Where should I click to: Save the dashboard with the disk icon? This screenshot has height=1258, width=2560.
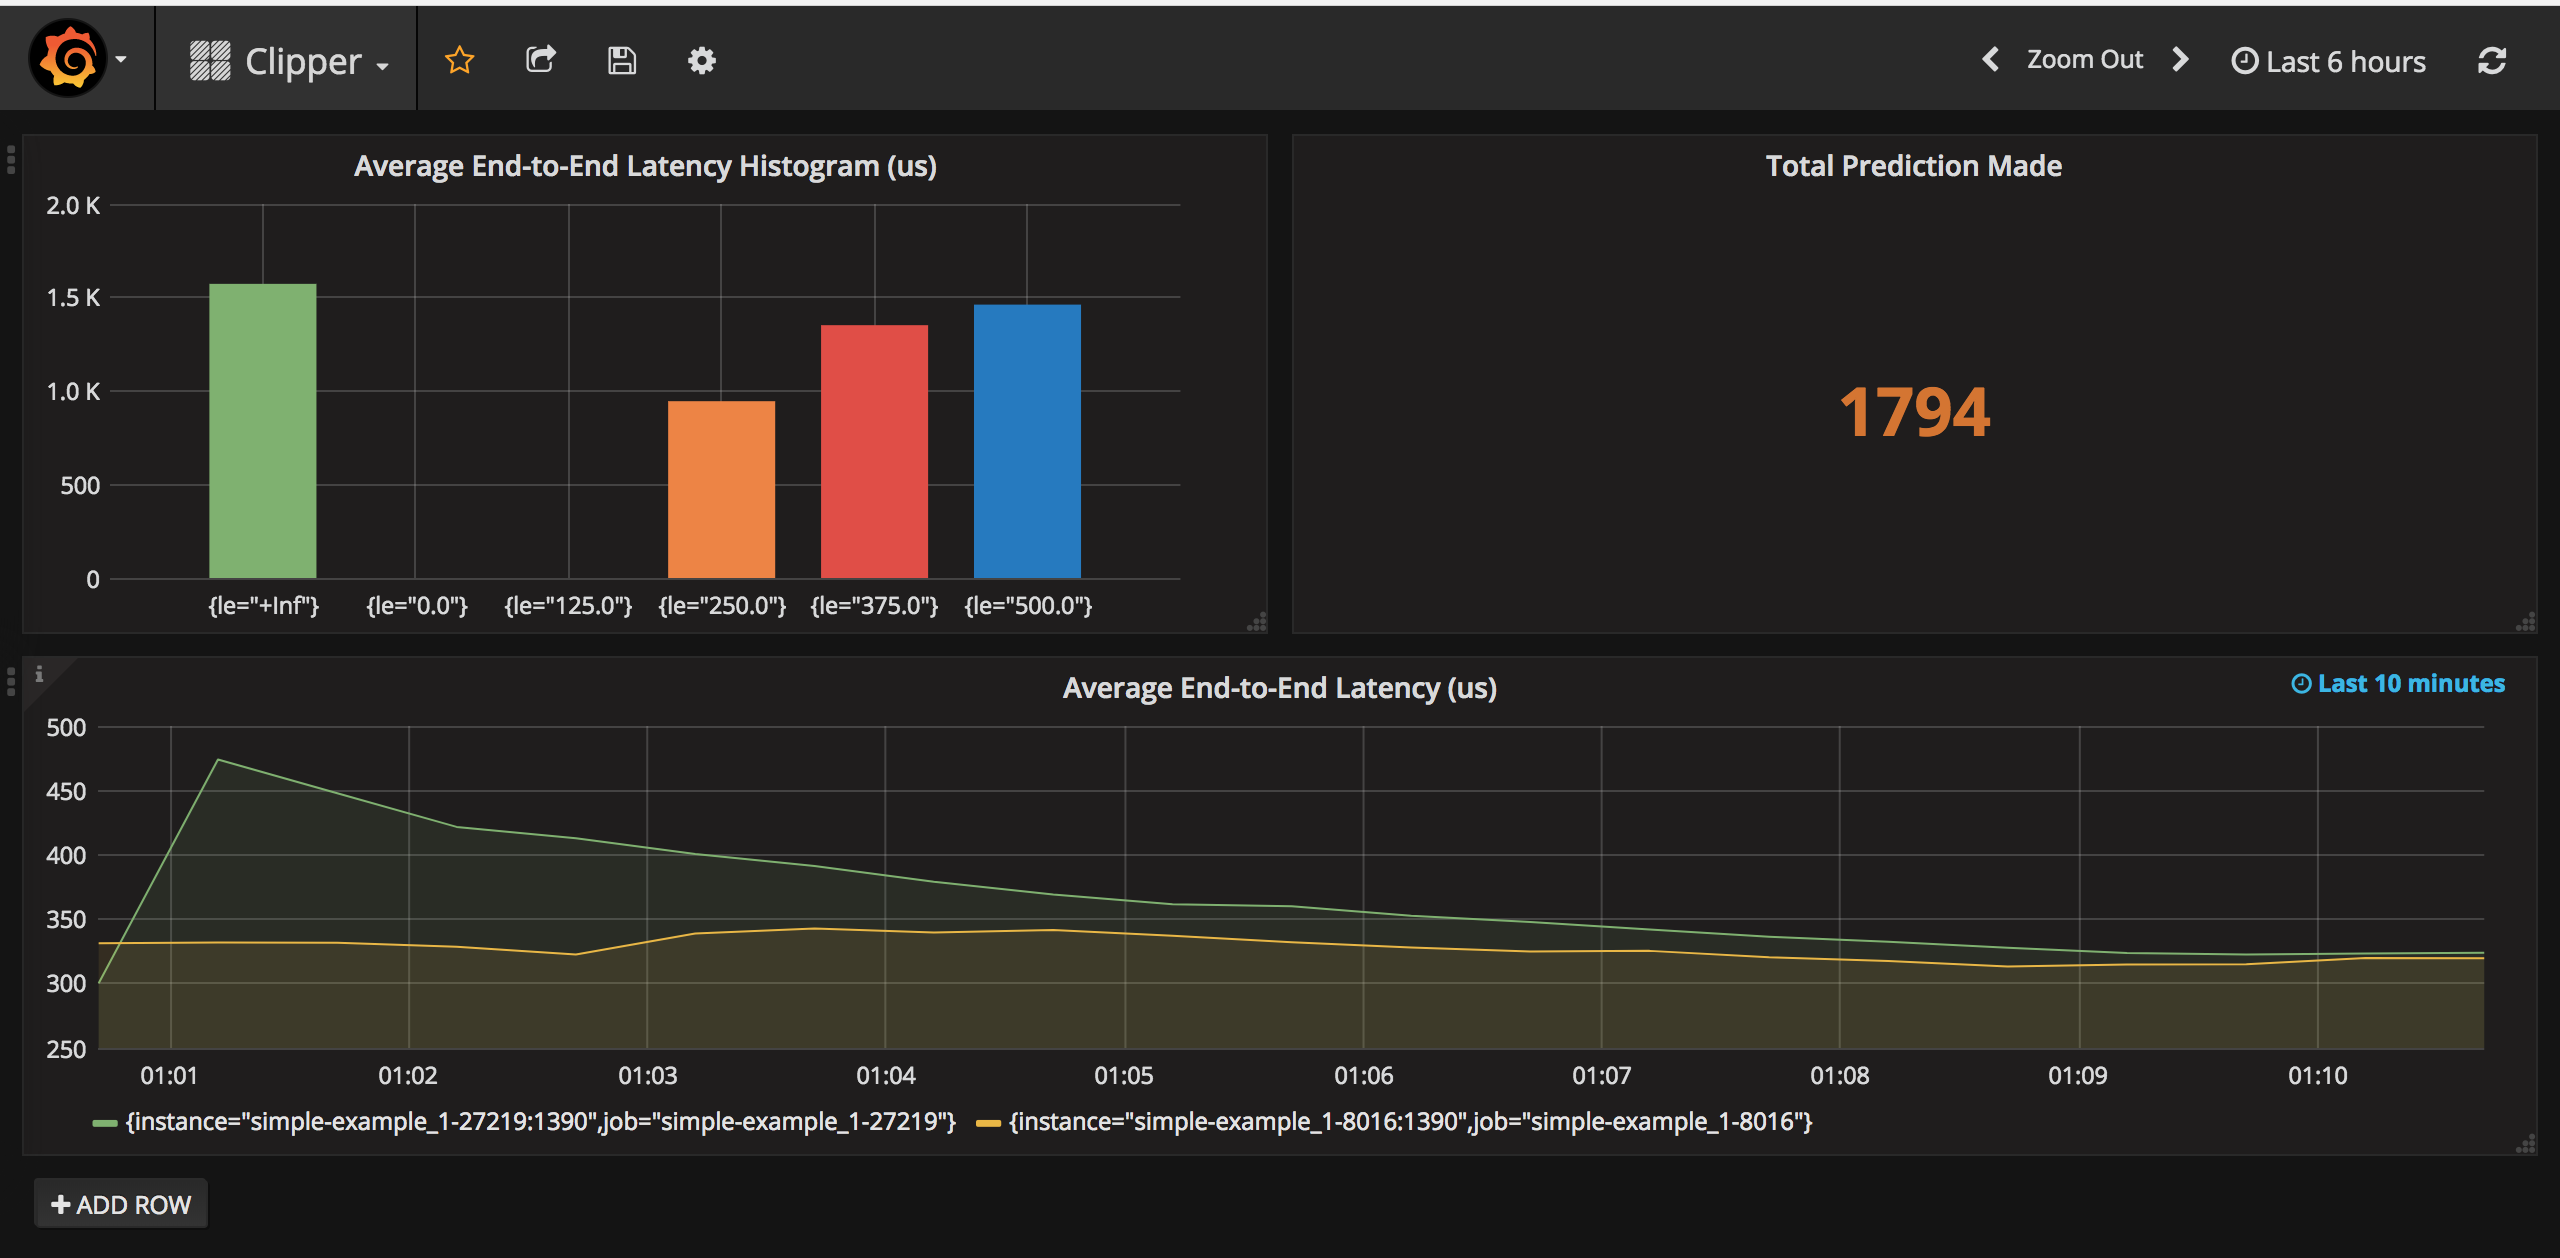[x=622, y=61]
